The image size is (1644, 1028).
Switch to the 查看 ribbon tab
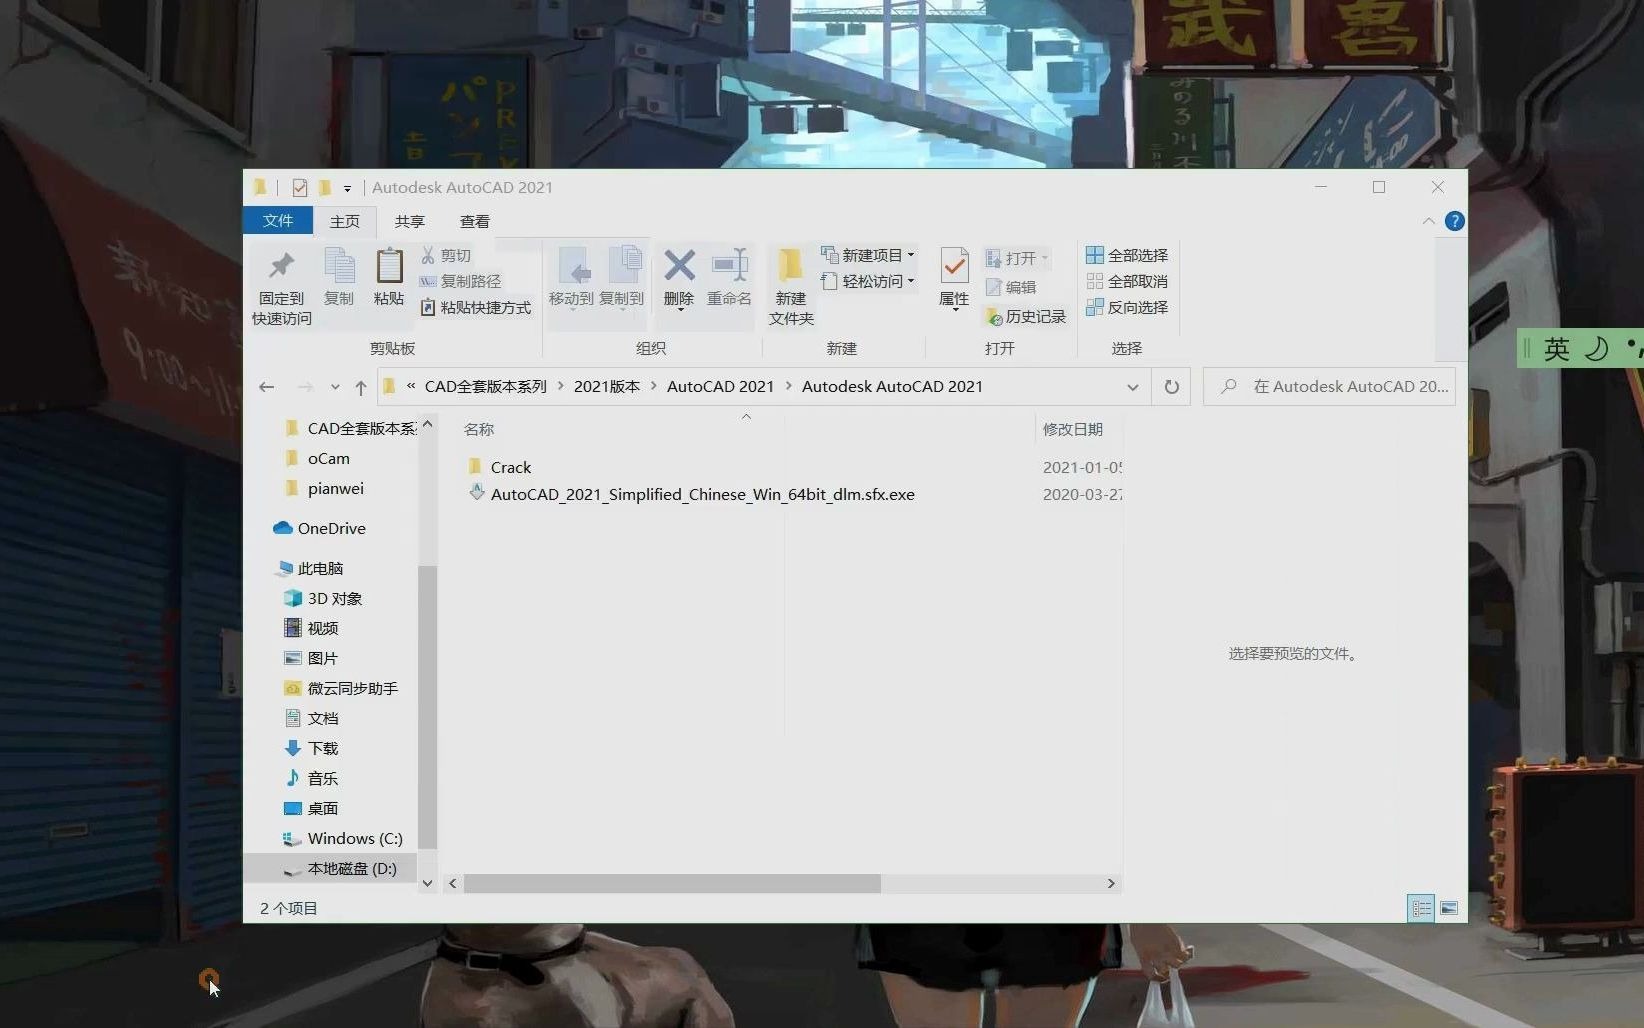[x=474, y=221]
